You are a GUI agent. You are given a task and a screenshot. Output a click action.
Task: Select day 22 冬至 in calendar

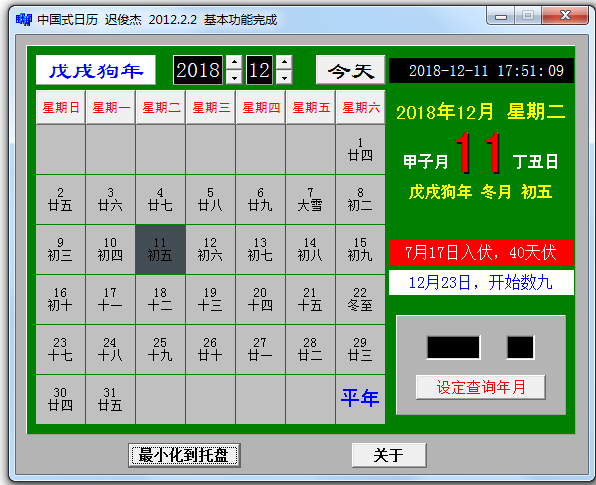[x=360, y=300]
